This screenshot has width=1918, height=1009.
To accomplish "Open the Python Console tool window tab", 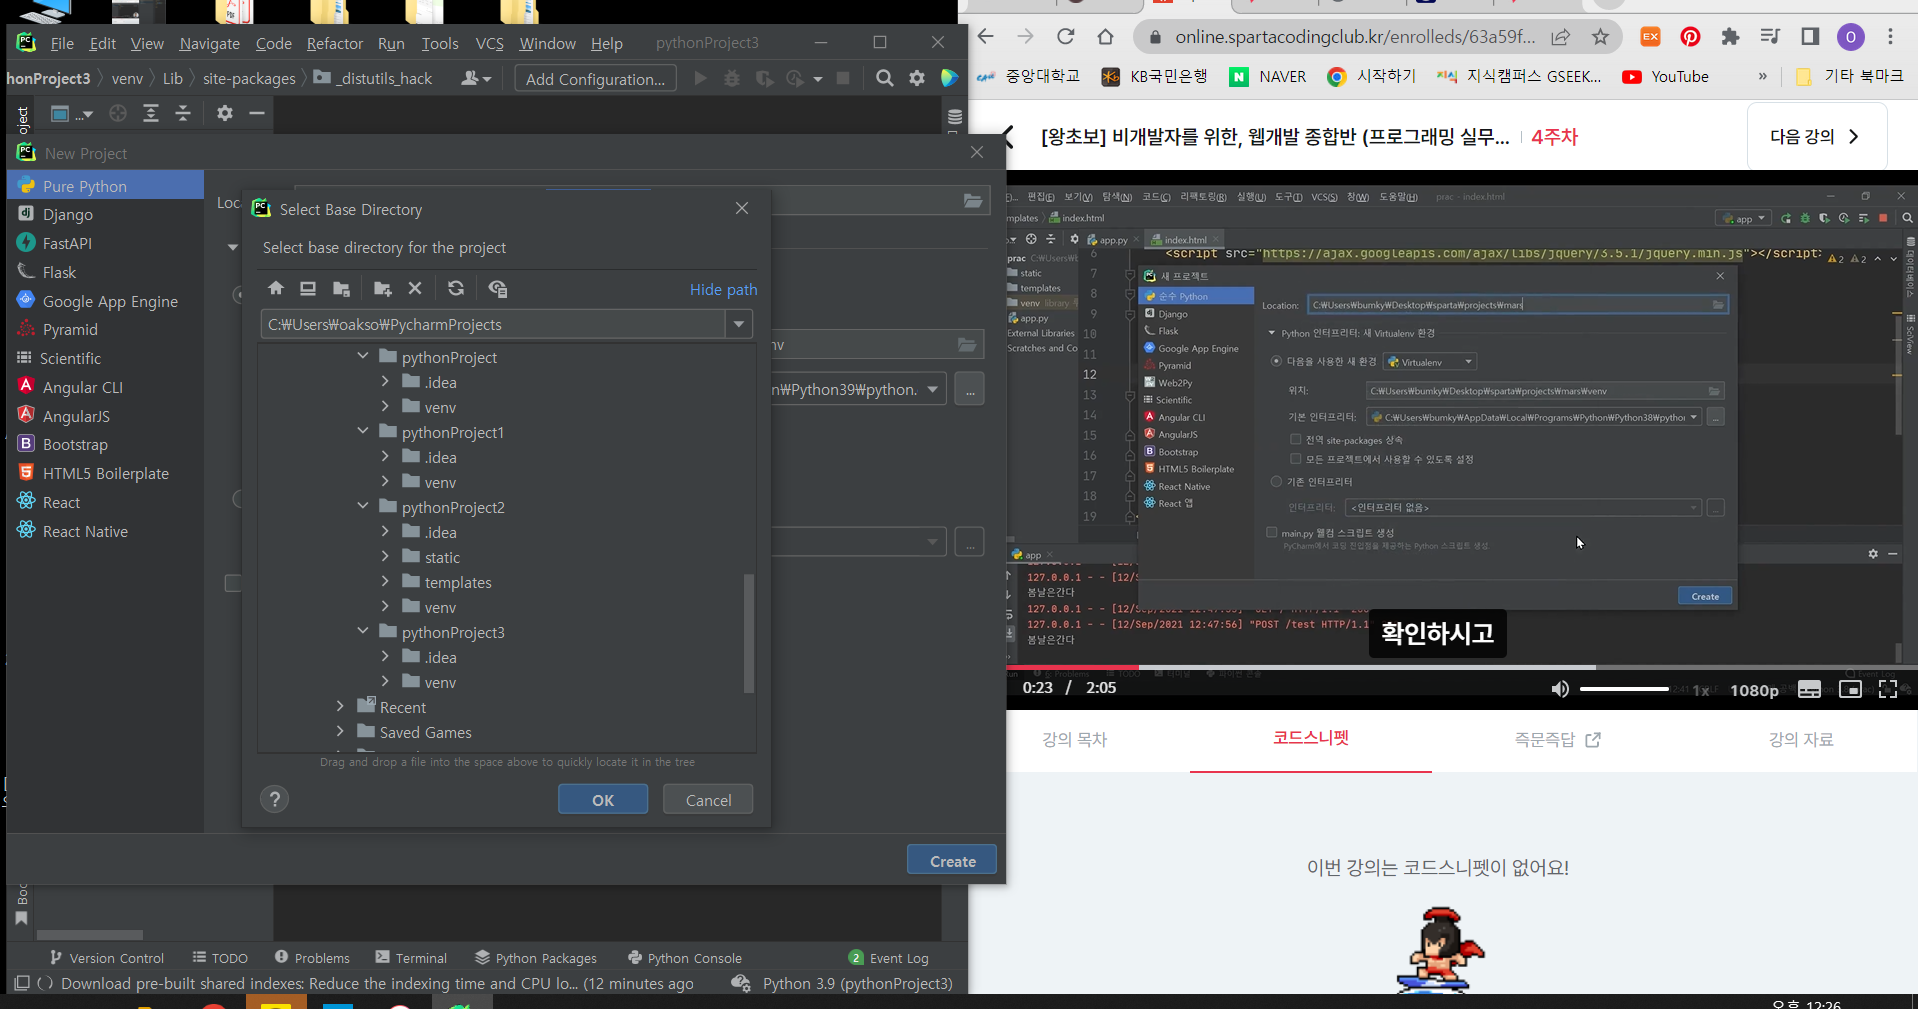I will click(x=685, y=958).
